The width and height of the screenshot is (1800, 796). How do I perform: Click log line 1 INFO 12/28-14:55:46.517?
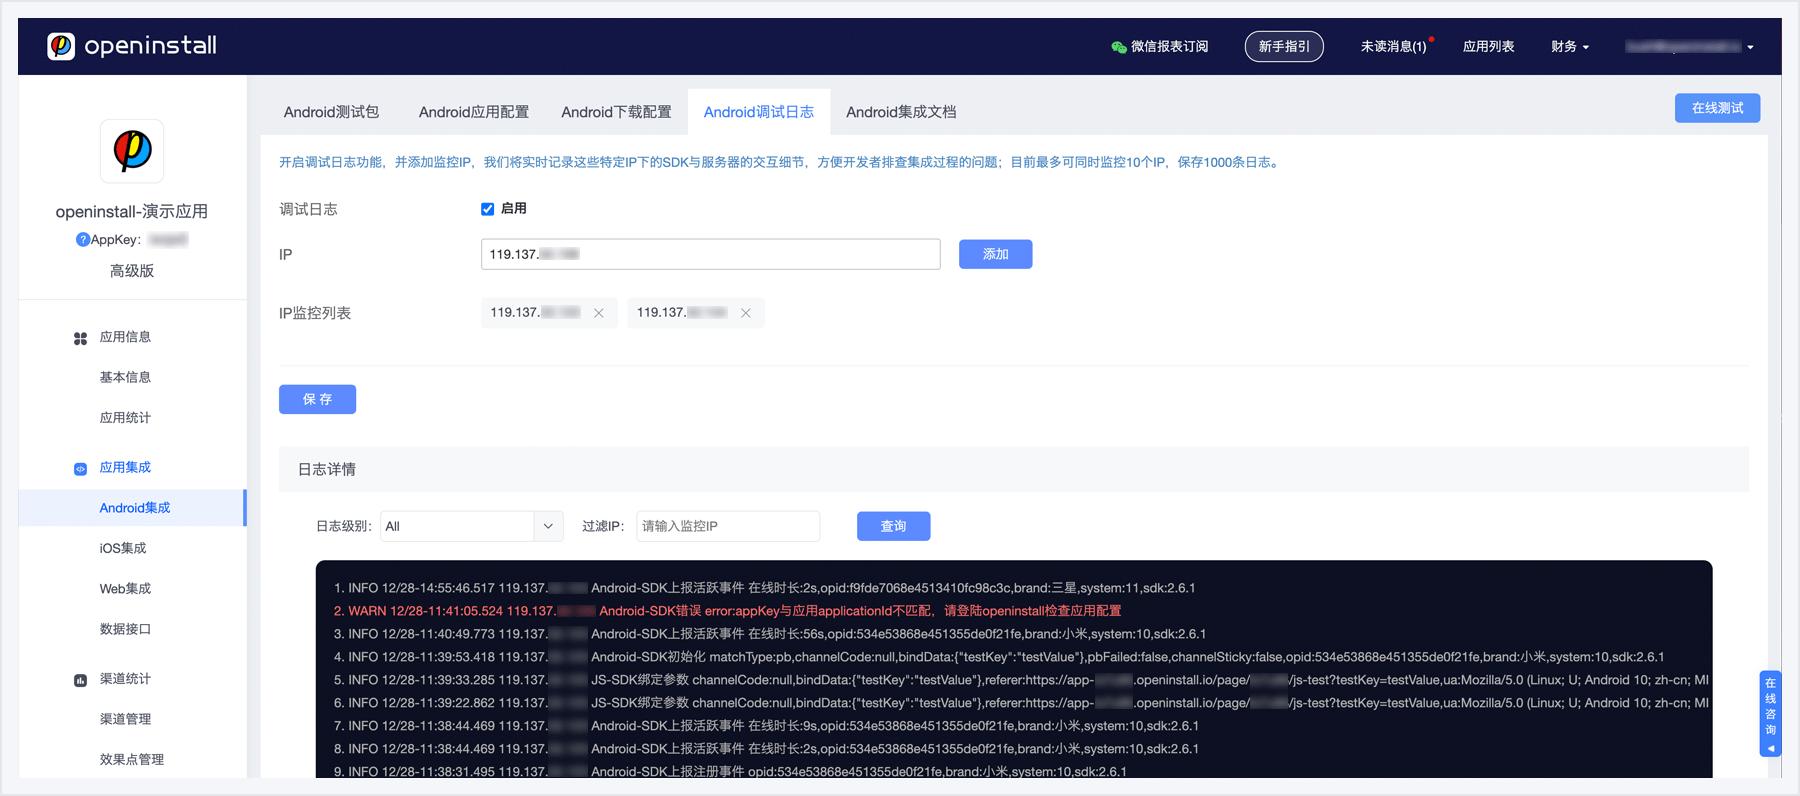pyautogui.click(x=764, y=588)
